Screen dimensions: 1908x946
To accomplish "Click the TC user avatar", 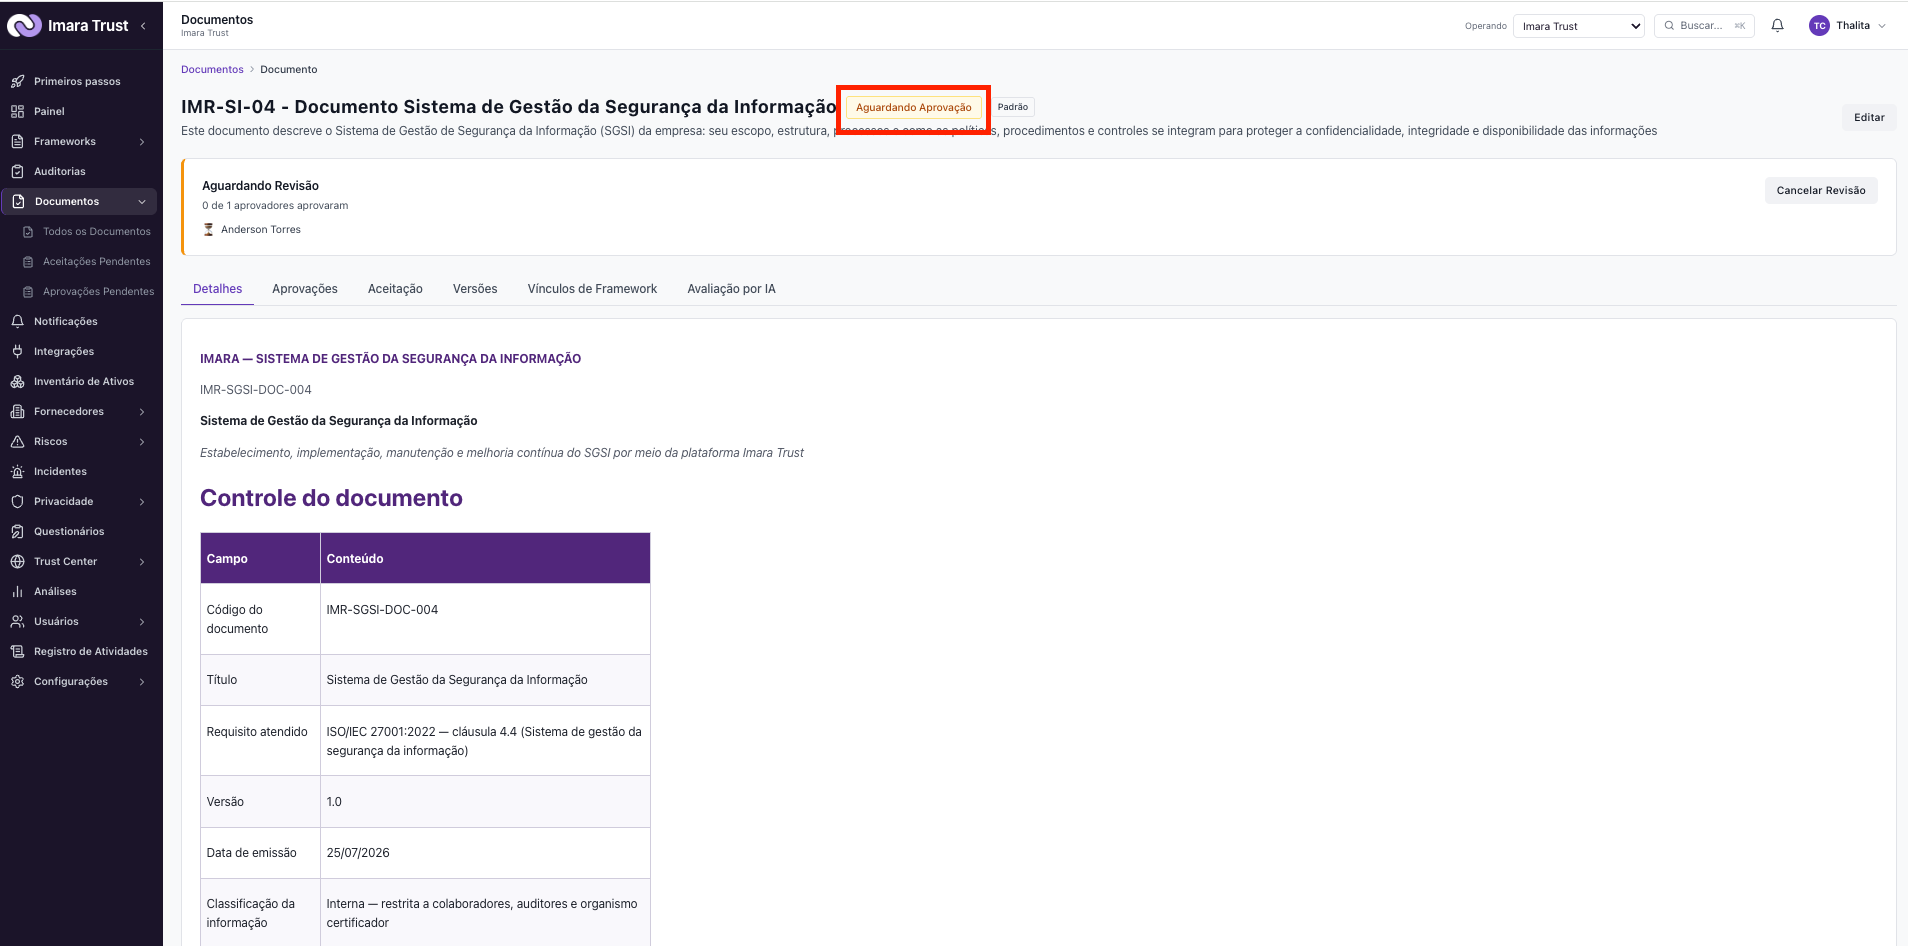I will 1819,26.
